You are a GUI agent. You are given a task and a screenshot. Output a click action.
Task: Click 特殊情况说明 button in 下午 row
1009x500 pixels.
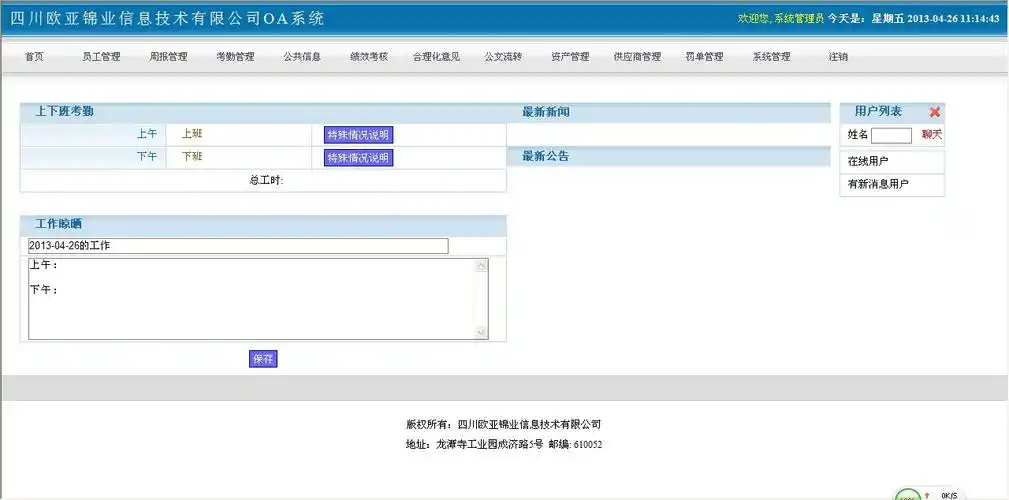(358, 158)
